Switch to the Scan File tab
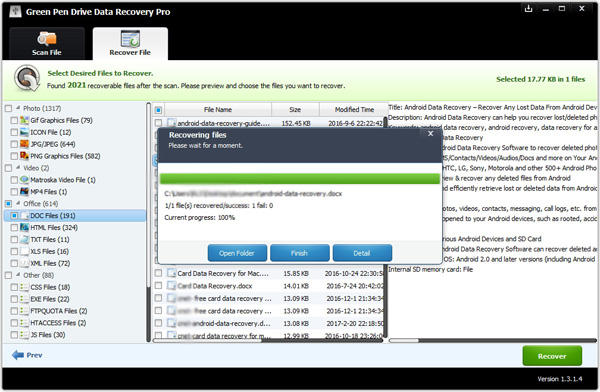 click(47, 44)
